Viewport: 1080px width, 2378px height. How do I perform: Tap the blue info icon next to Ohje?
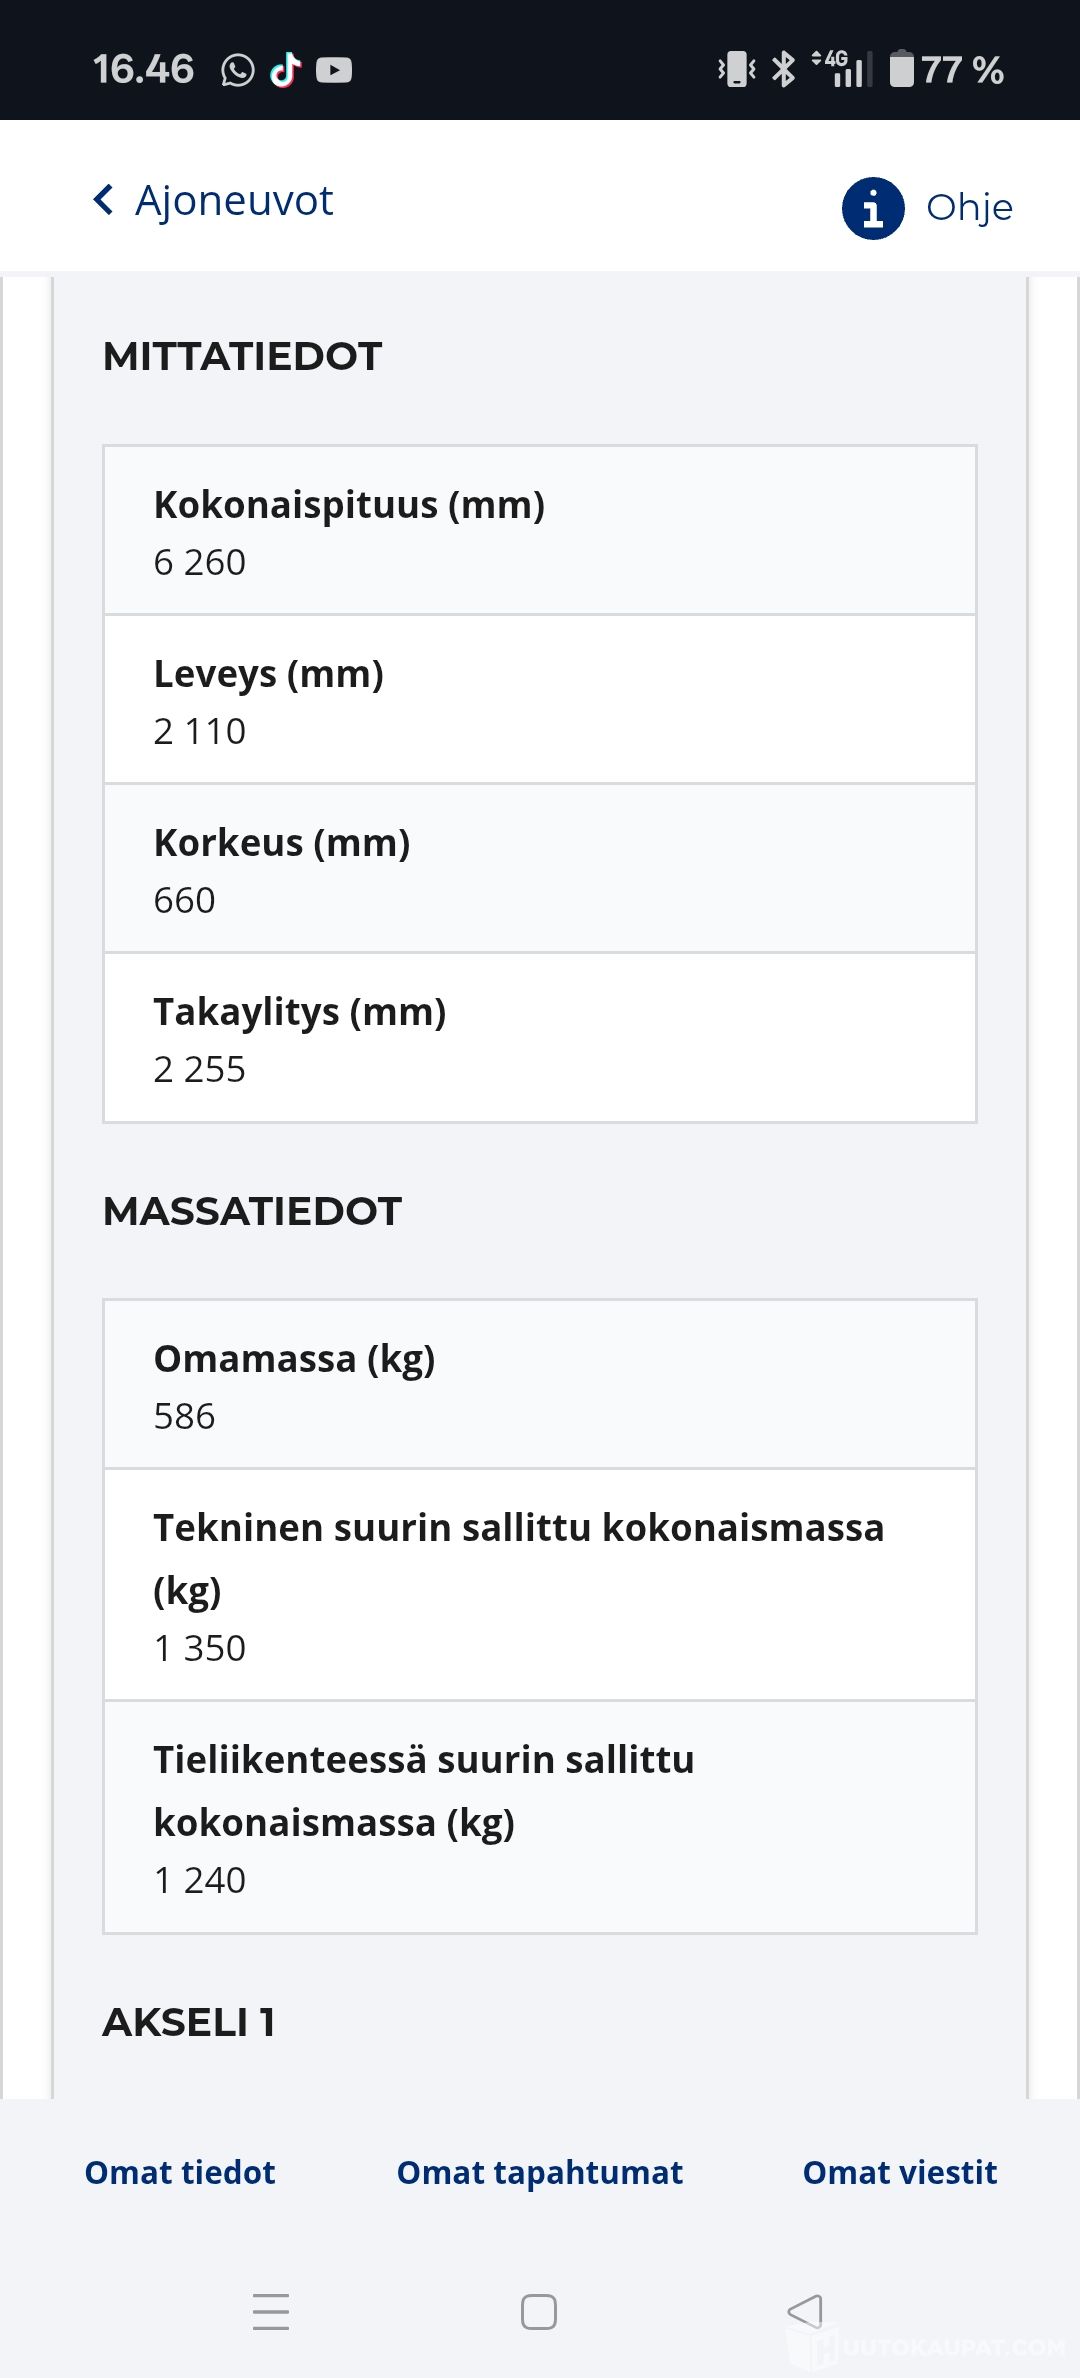tap(873, 208)
